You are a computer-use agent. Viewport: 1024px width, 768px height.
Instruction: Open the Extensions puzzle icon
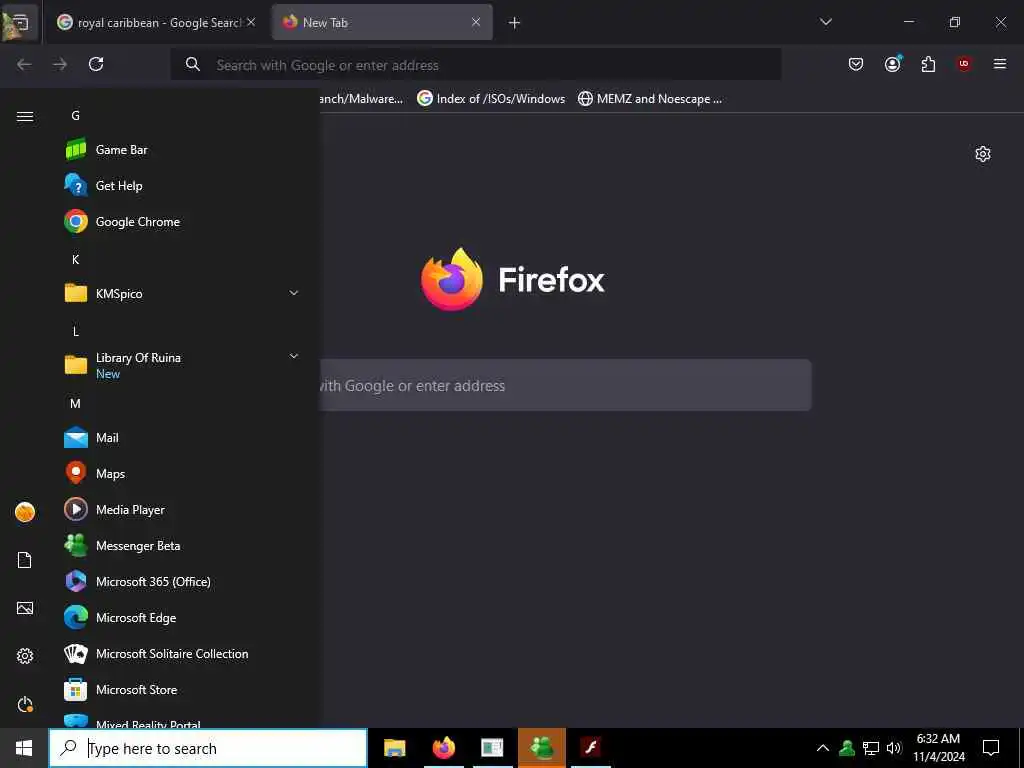[x=928, y=64]
